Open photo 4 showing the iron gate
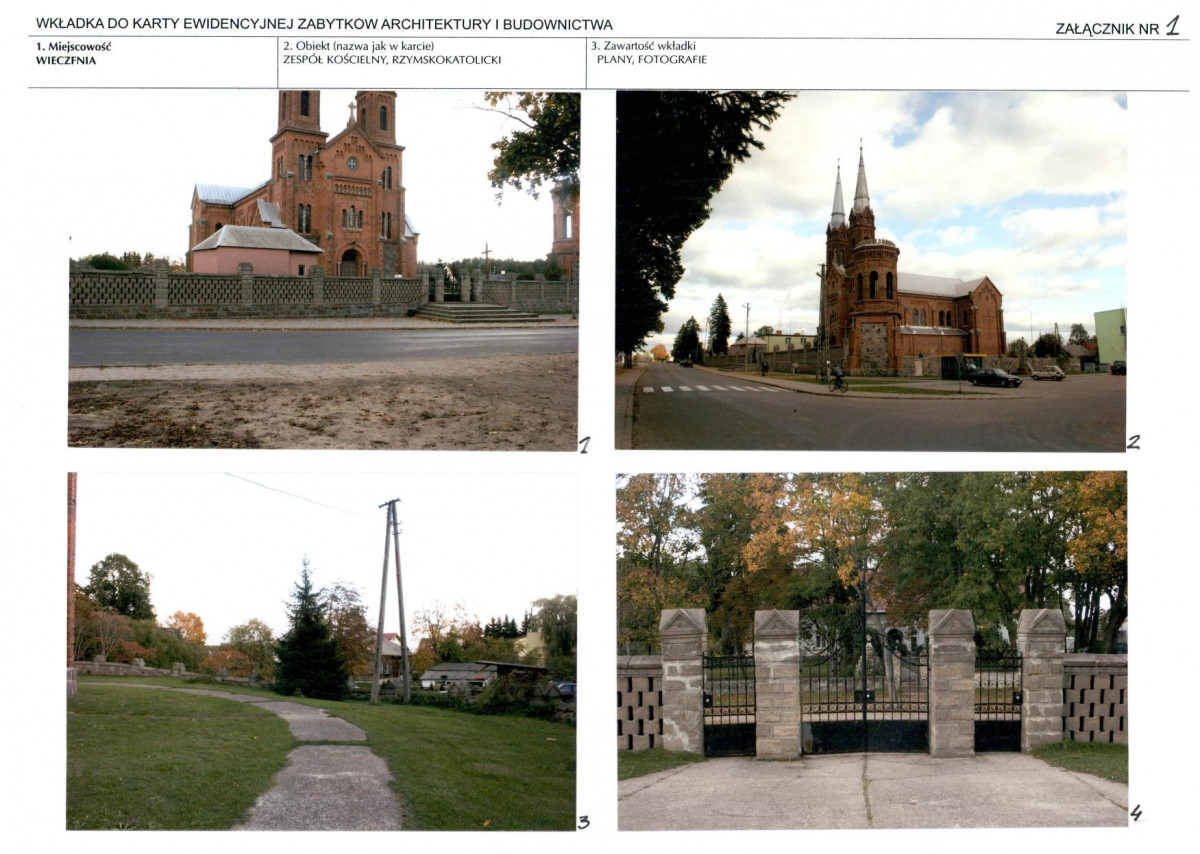The image size is (1200, 854). [x=872, y=651]
